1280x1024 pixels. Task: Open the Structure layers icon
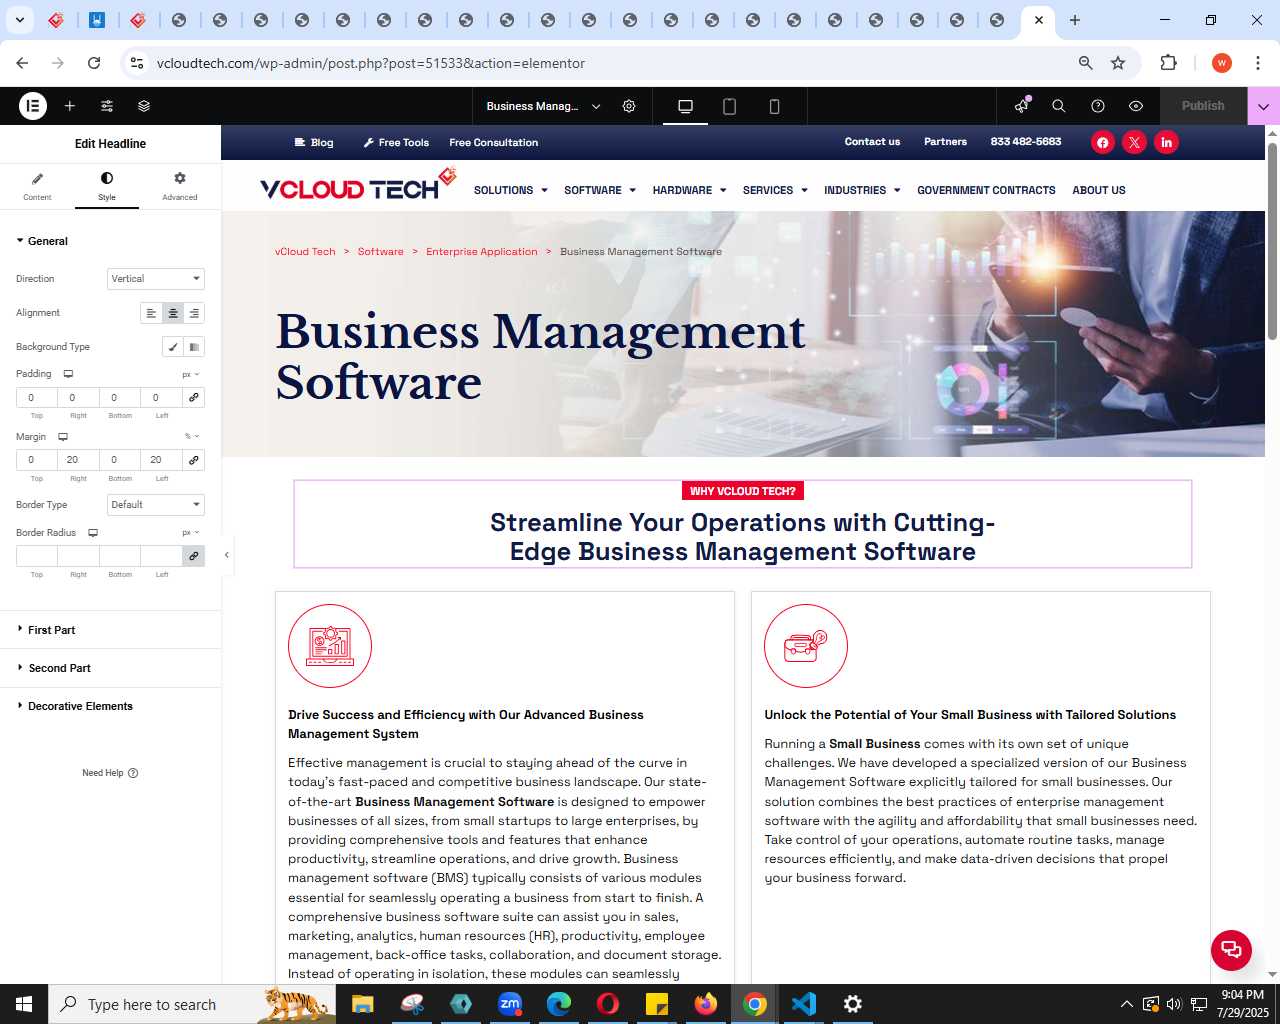click(x=144, y=106)
